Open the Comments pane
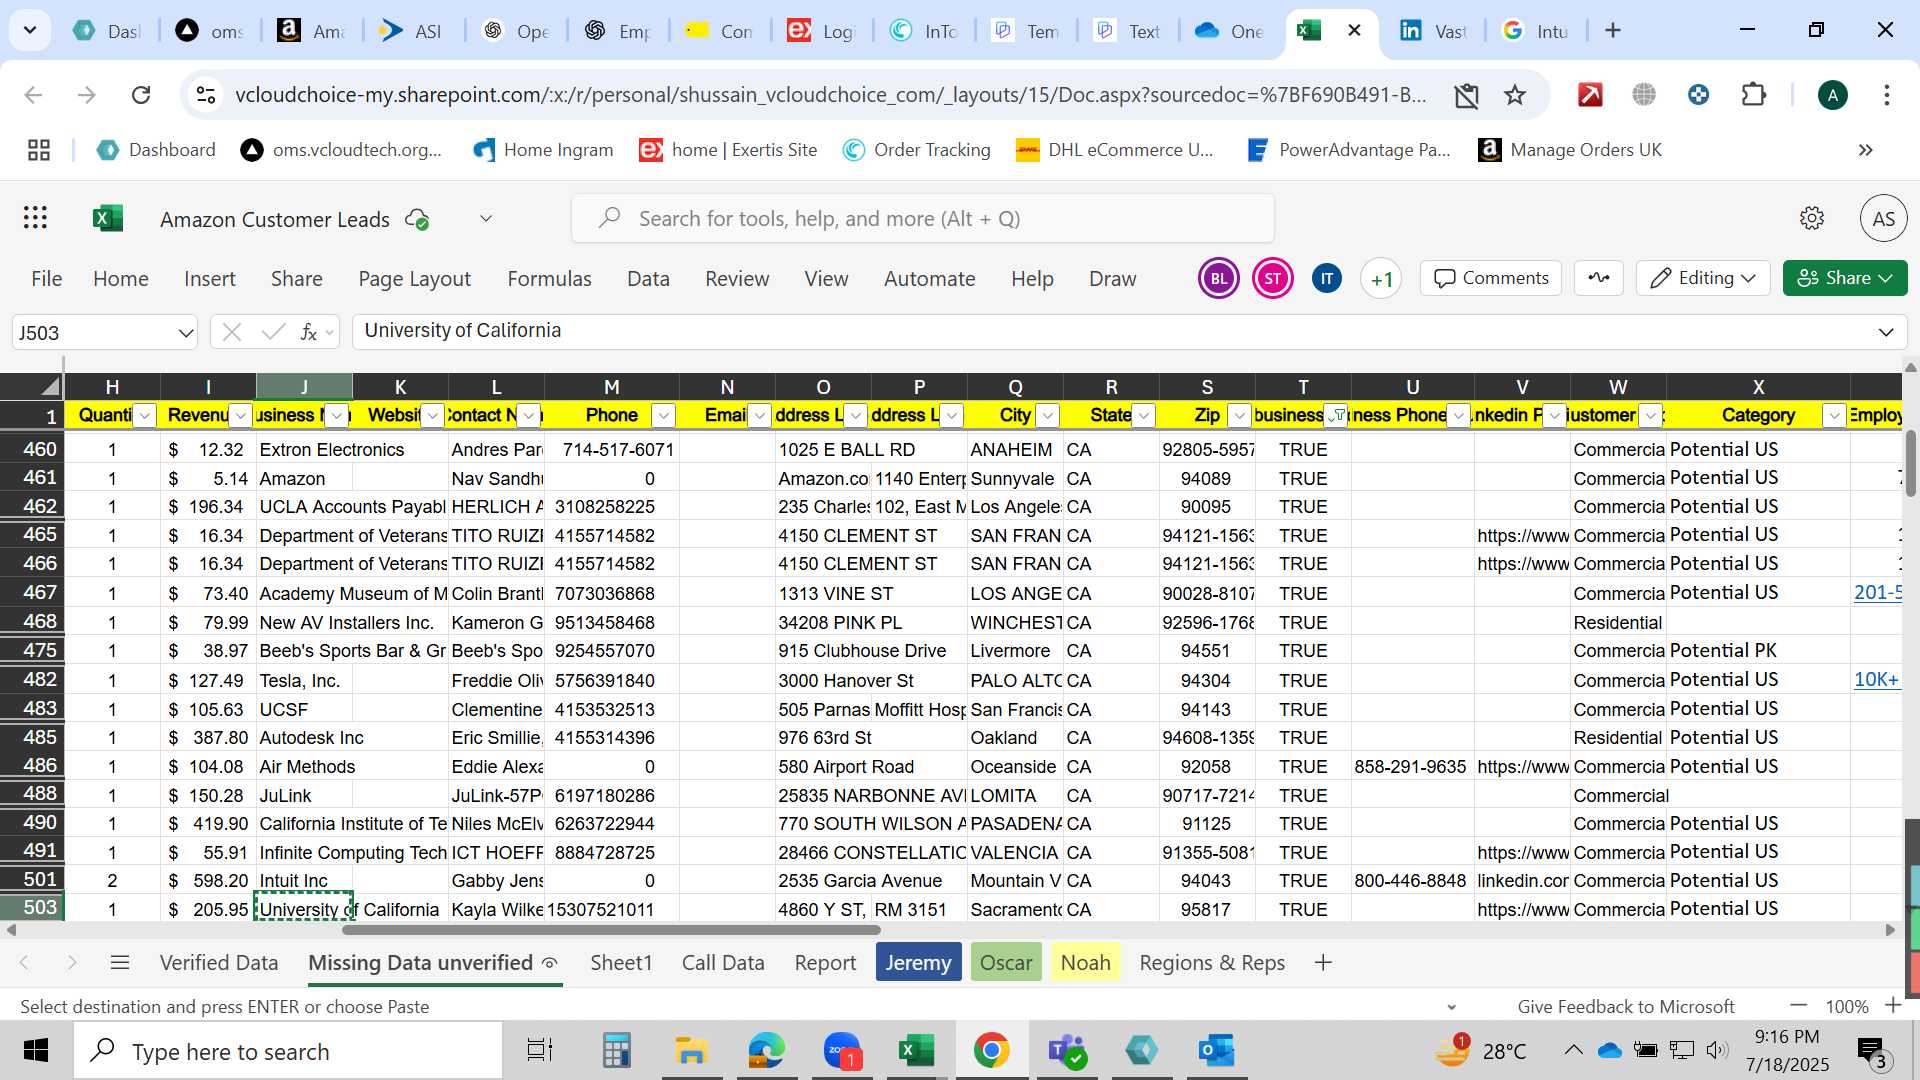The height and width of the screenshot is (1080, 1920). pos(1491,278)
